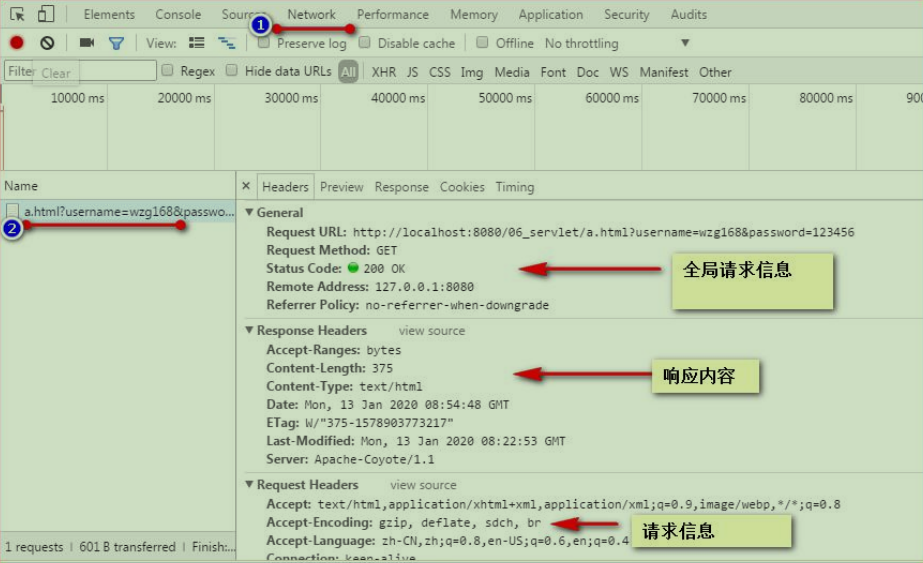
Task: Click the Content-Type text/html value
Action: (x=391, y=386)
